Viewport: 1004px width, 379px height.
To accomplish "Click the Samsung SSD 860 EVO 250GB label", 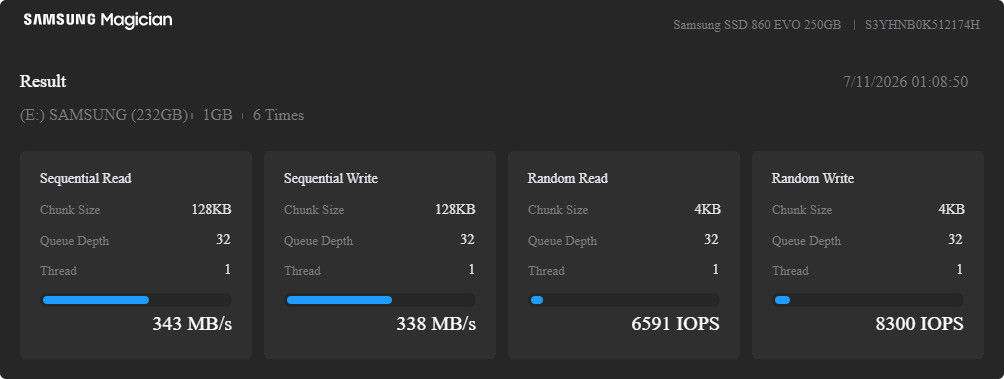I will (x=757, y=25).
